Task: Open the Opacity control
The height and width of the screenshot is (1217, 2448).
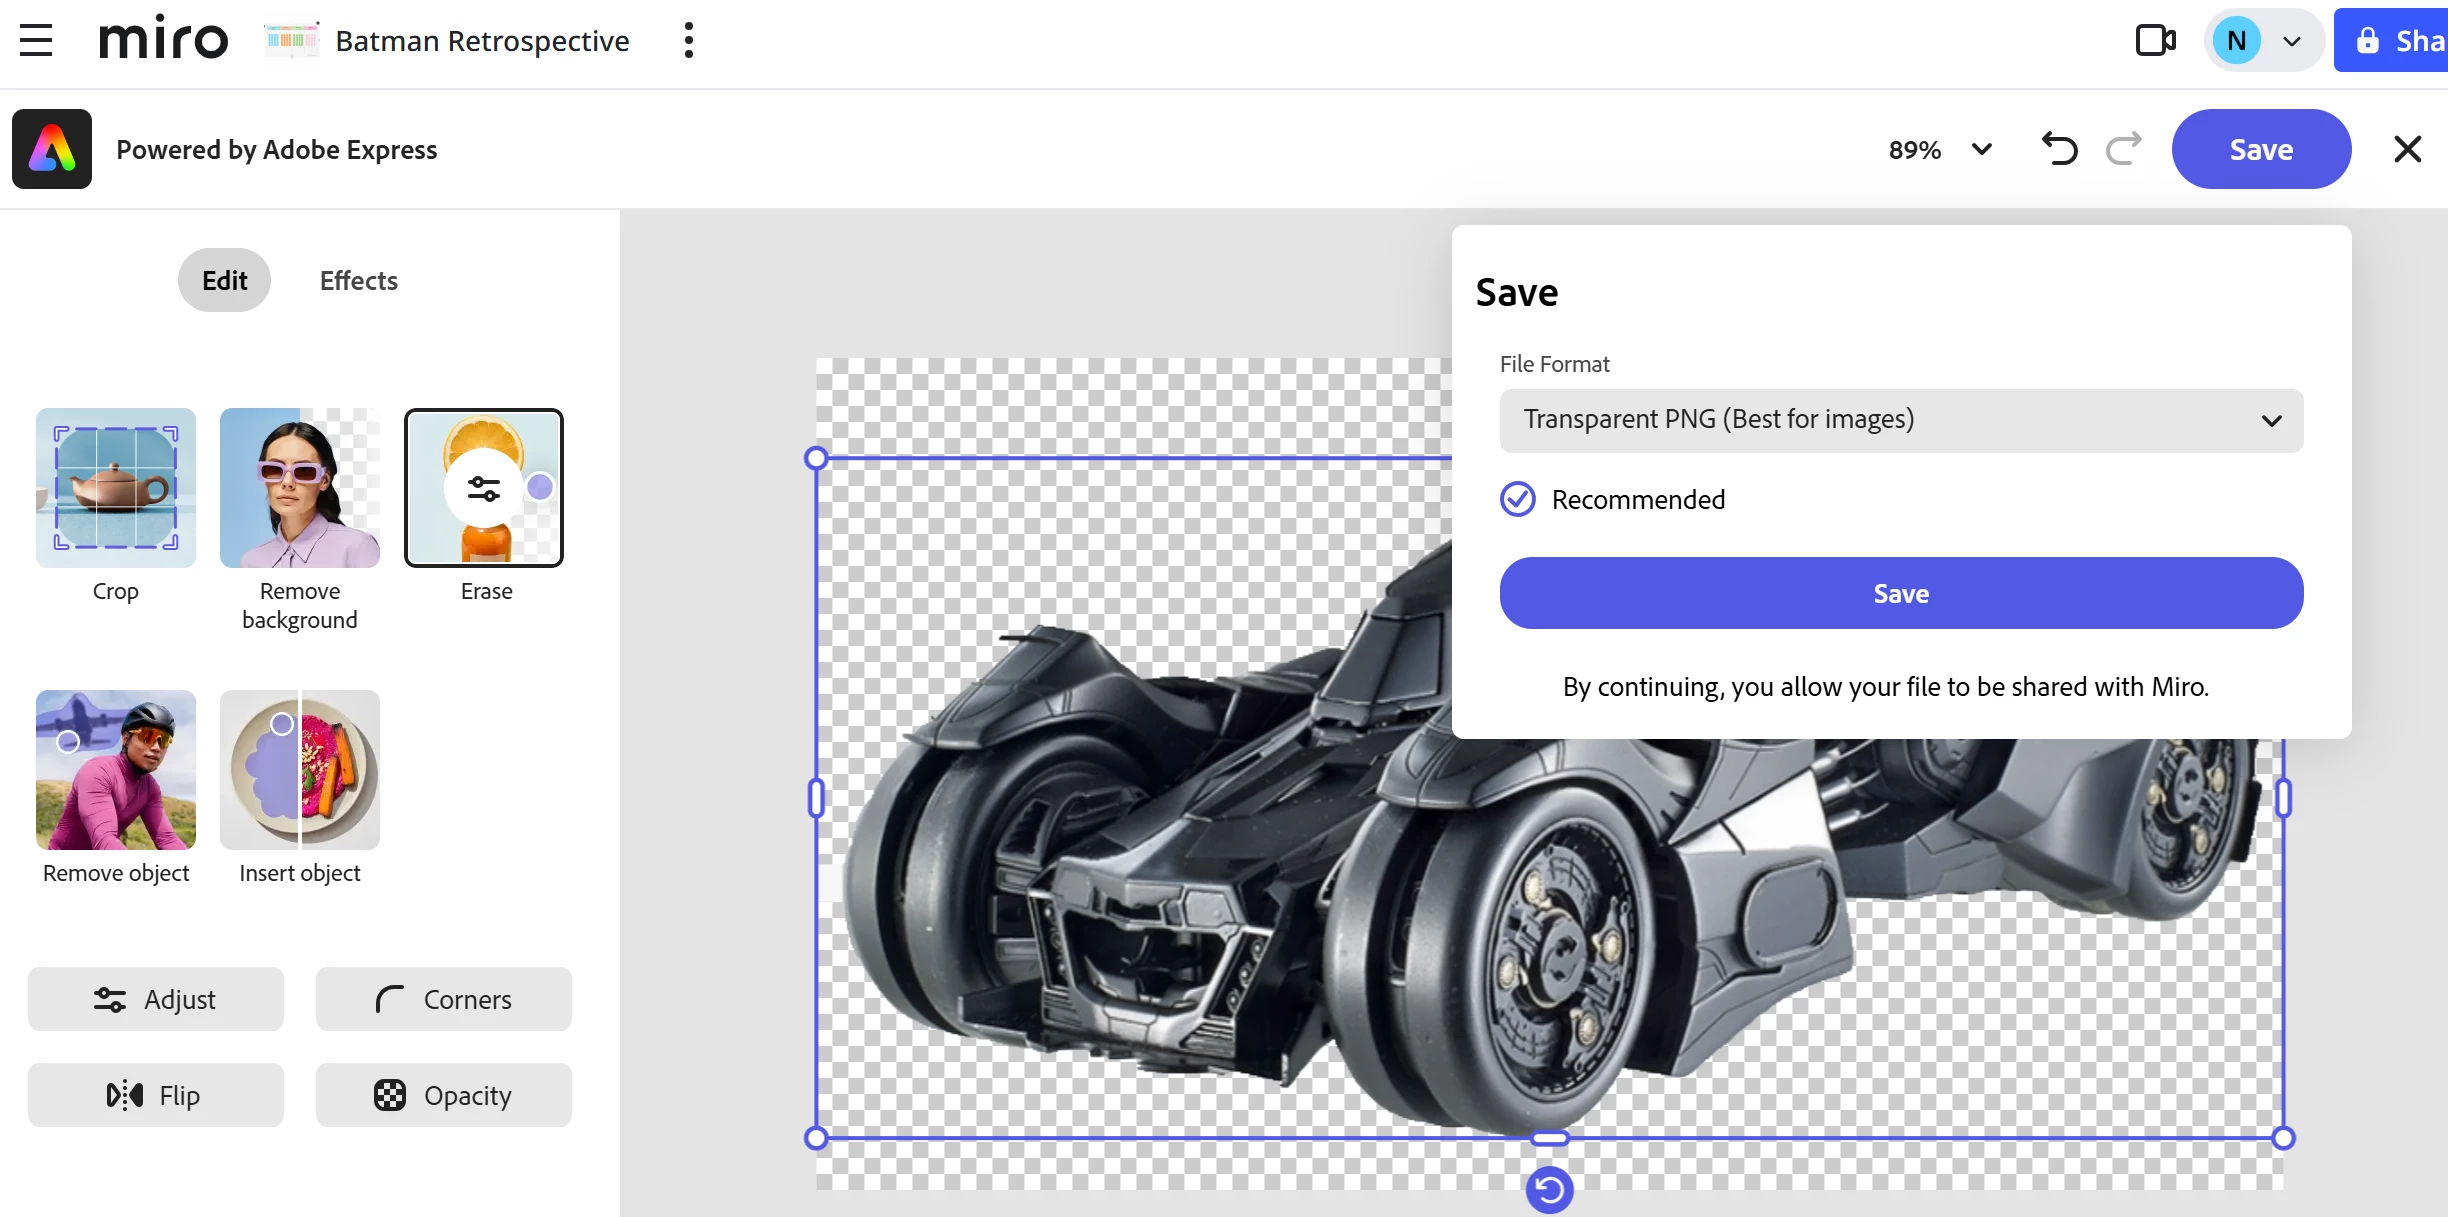Action: pos(444,1095)
